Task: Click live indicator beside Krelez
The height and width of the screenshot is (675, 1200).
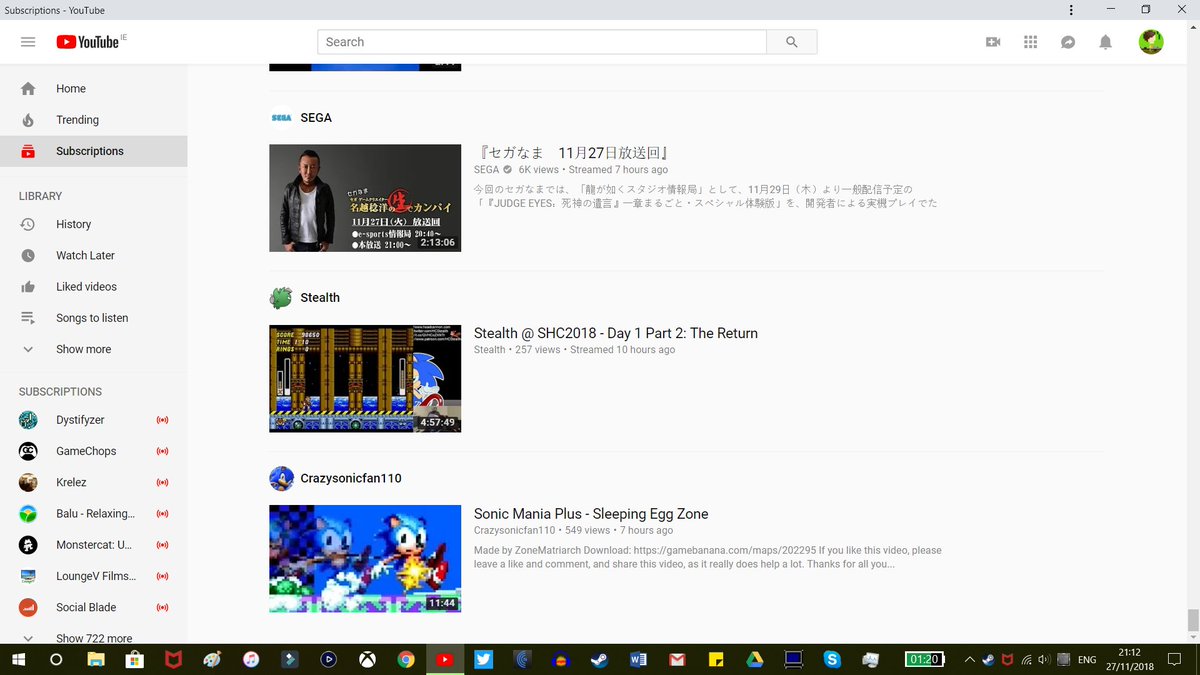Action: (162, 482)
